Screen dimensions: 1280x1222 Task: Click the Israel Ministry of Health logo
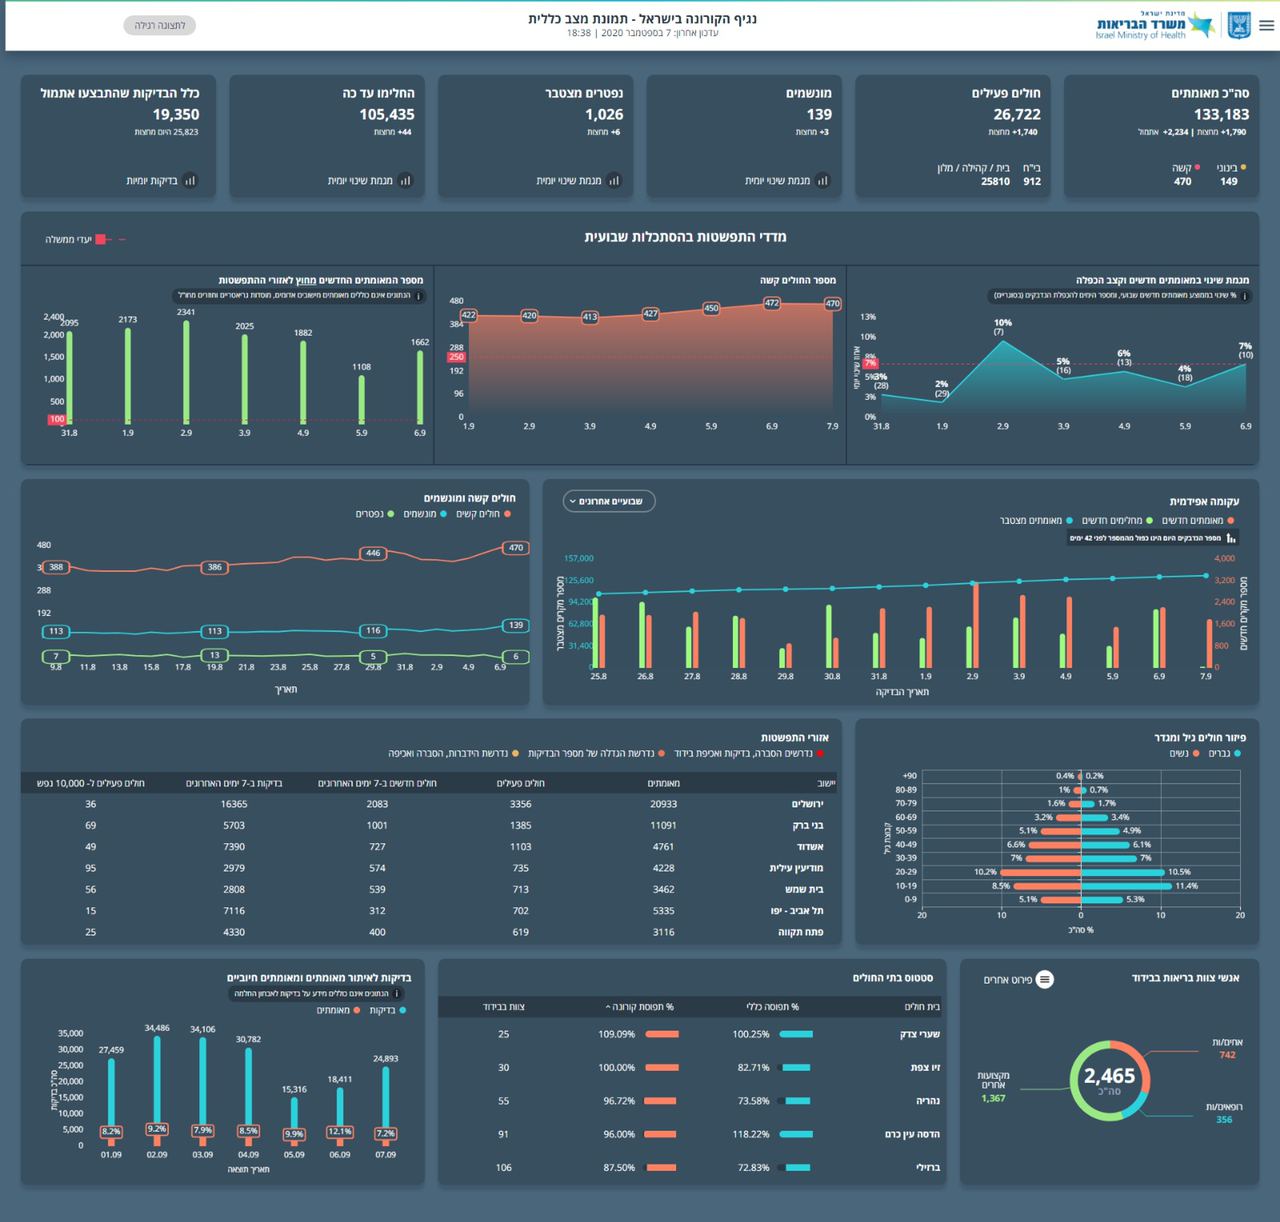pyautogui.click(x=1155, y=26)
